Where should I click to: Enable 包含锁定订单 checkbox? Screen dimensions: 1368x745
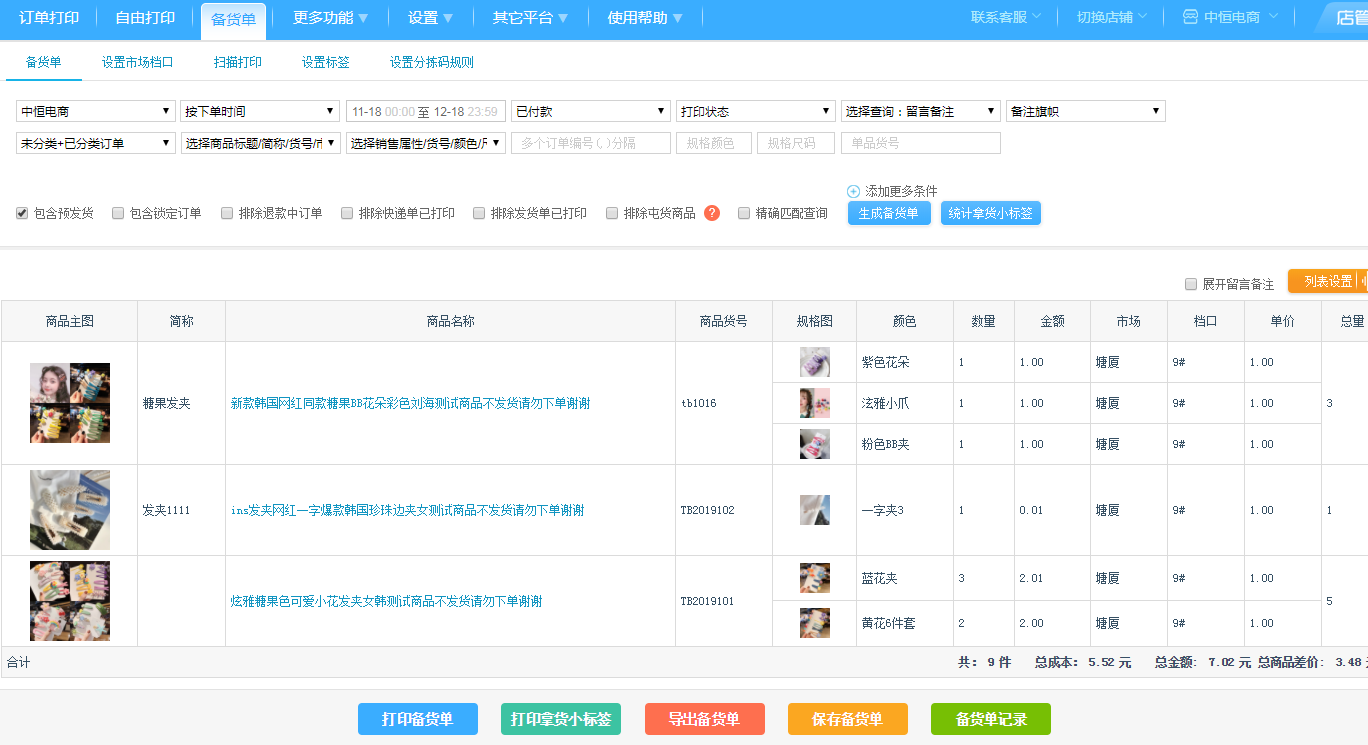click(118, 213)
